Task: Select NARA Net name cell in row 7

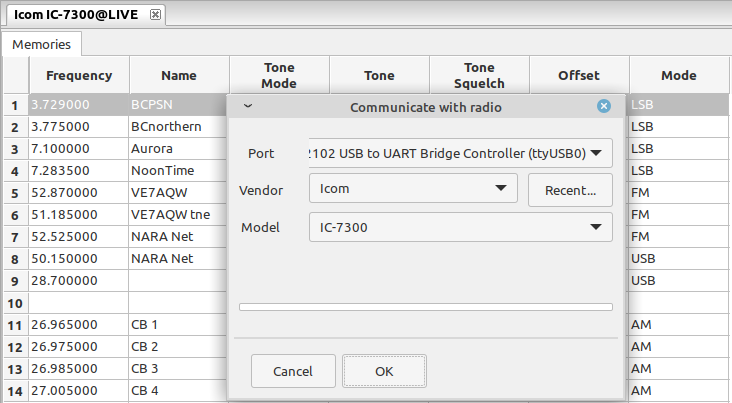Action: point(178,236)
